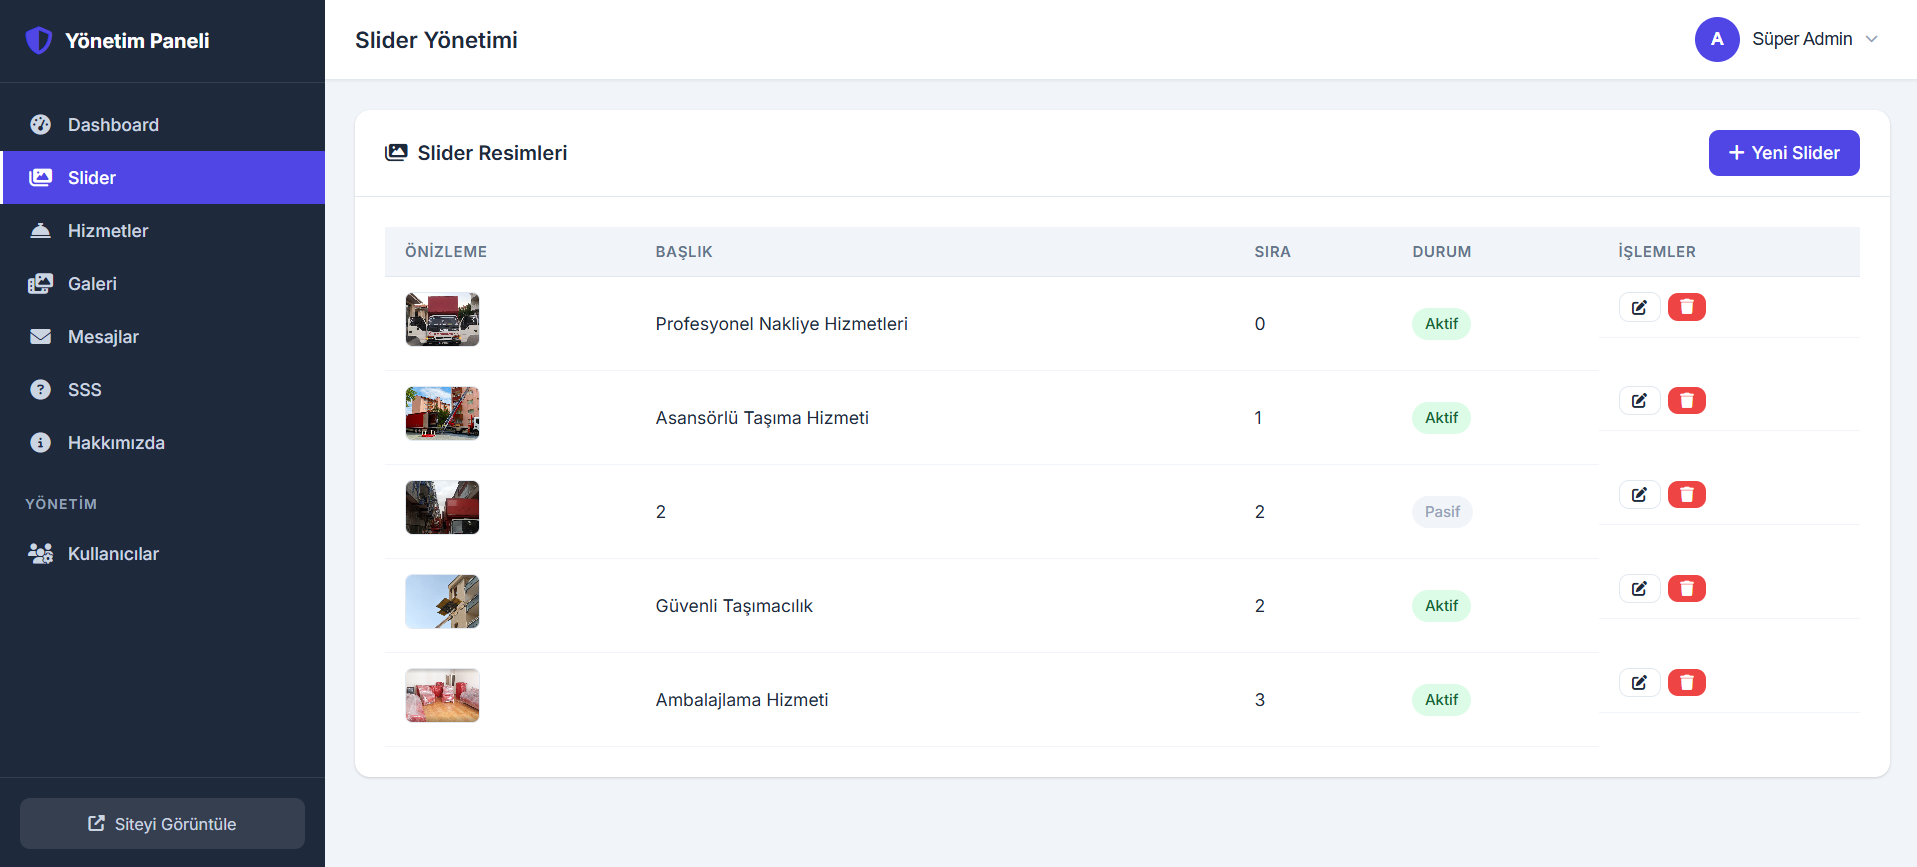The image size is (1917, 867).
Task: Select the Slider sidebar item
Action: pos(162,178)
